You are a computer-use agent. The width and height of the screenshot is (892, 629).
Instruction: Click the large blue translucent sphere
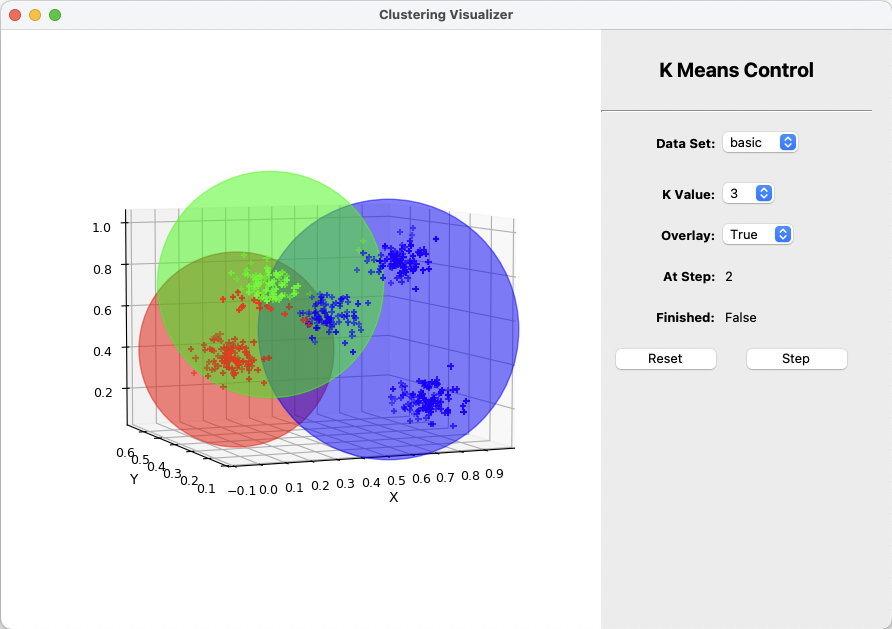[460, 330]
